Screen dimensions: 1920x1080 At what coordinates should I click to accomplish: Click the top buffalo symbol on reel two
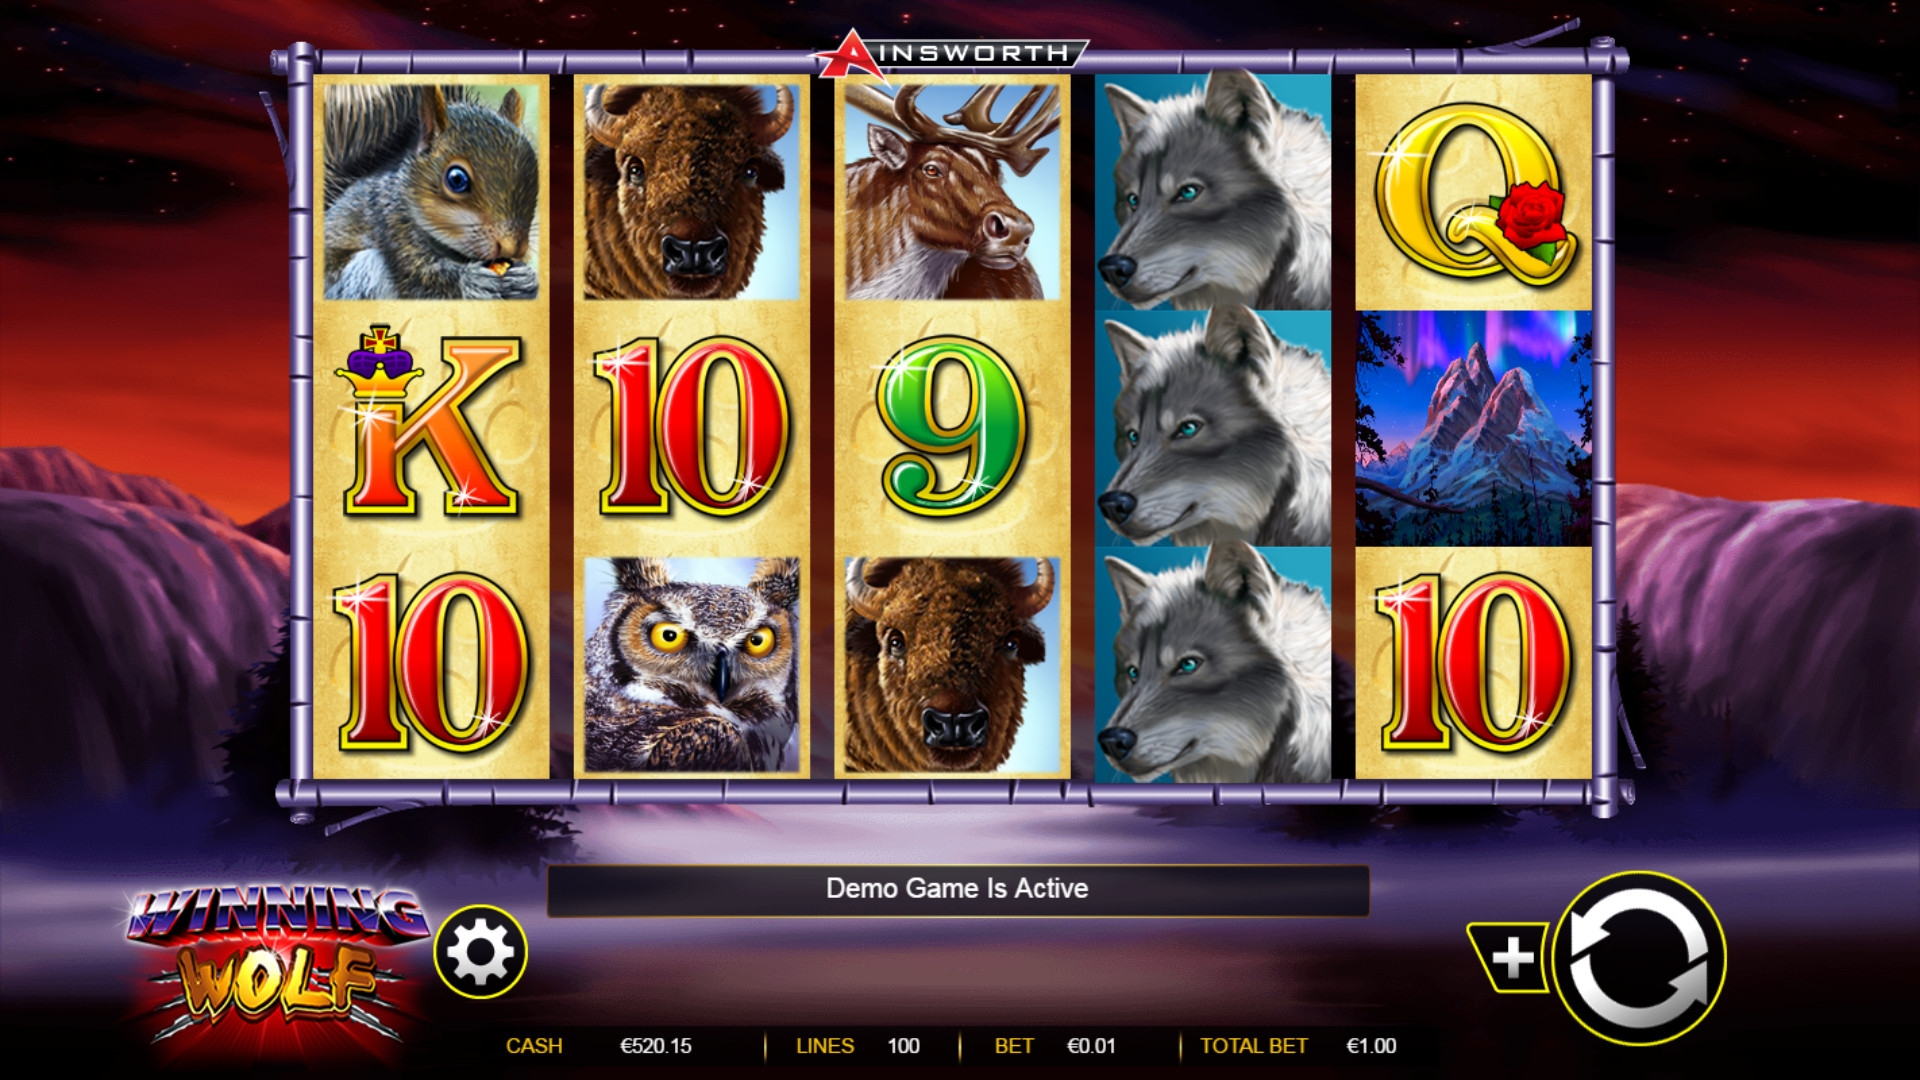tap(692, 191)
